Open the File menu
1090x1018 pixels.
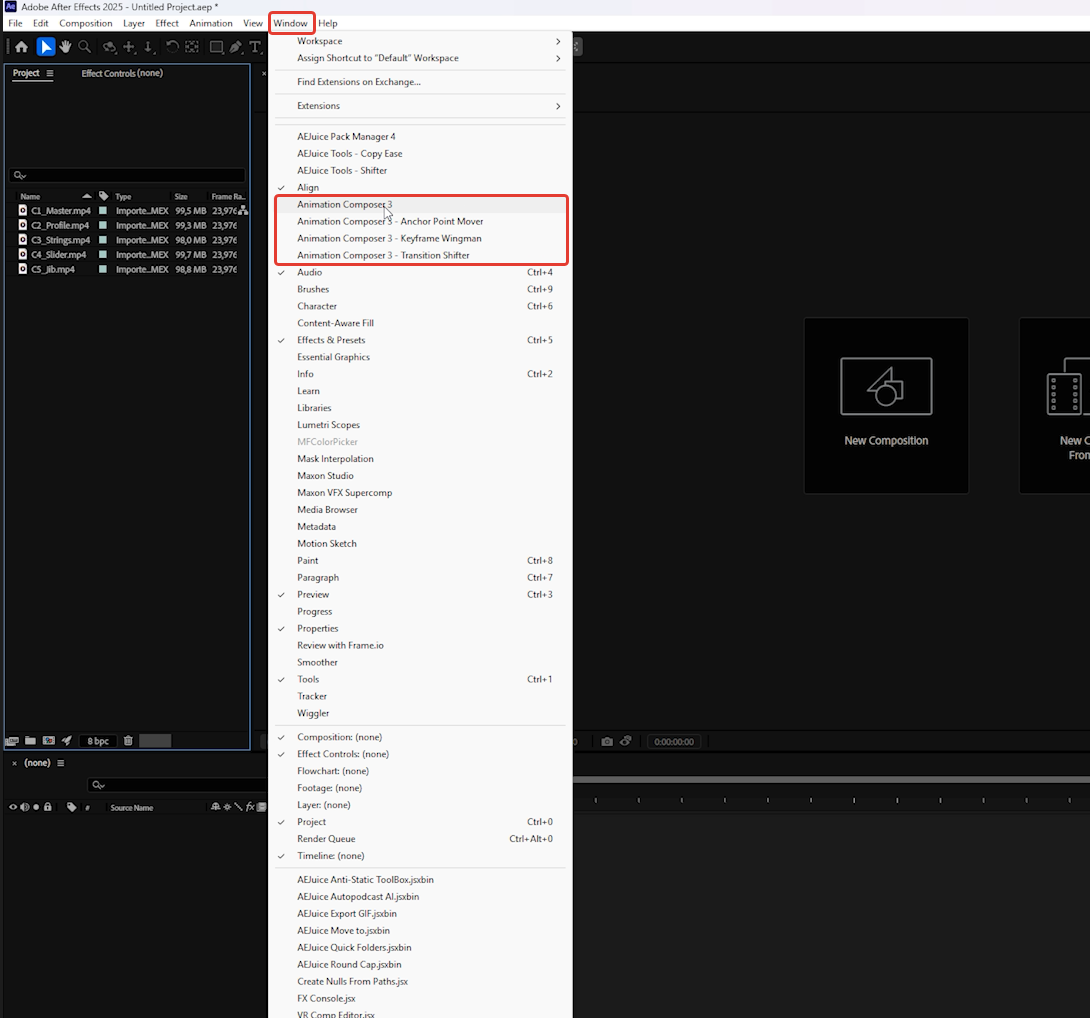pyautogui.click(x=15, y=23)
